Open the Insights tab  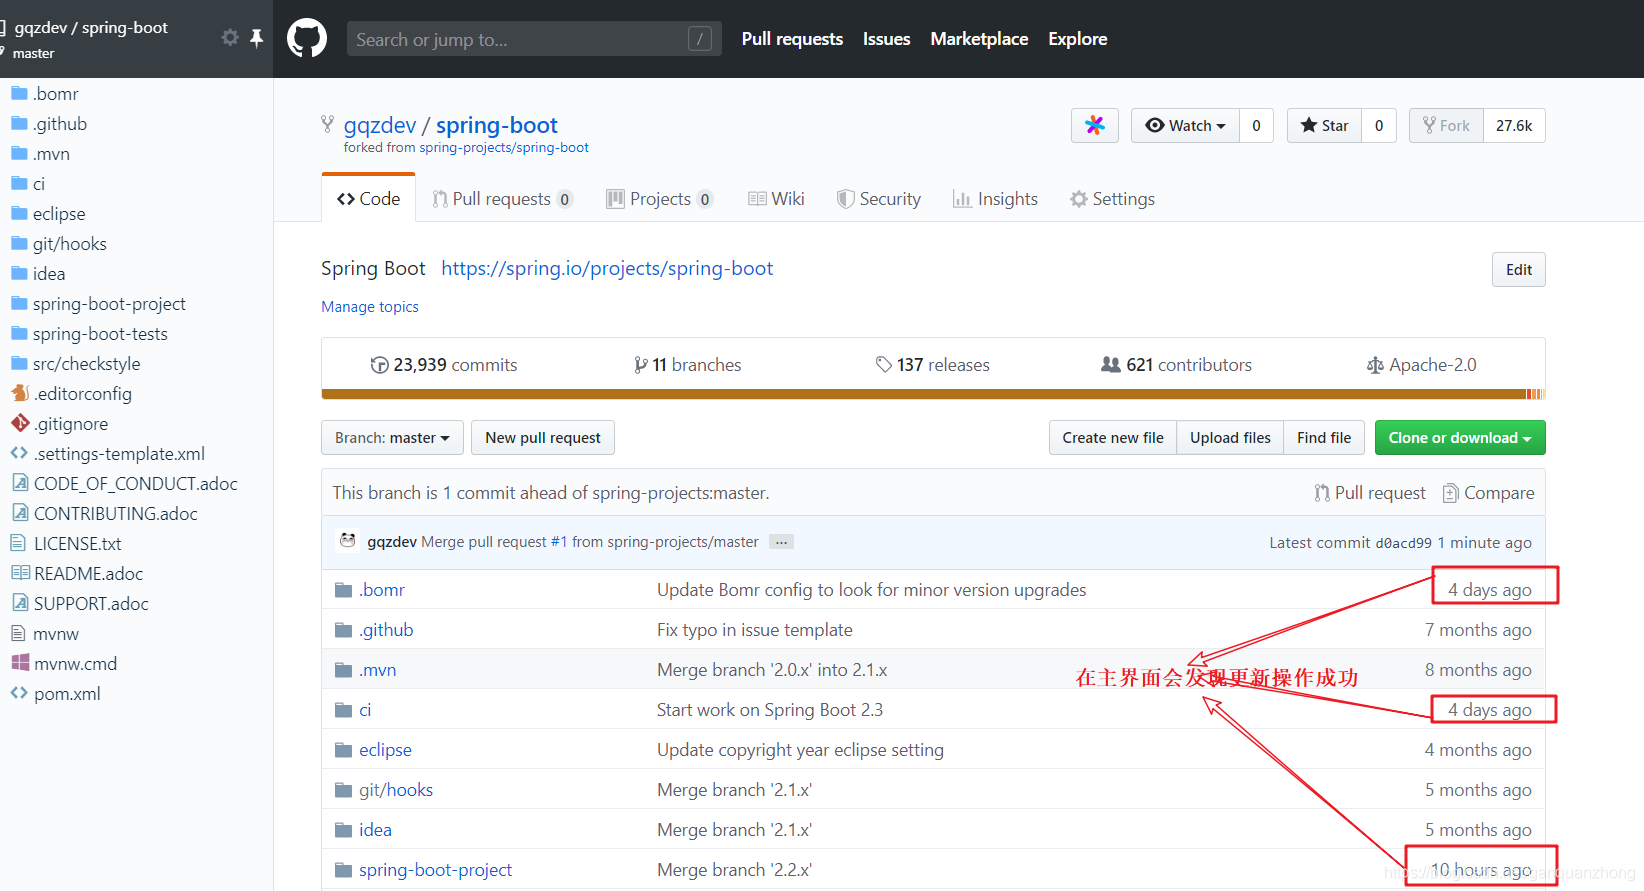[x=995, y=199]
